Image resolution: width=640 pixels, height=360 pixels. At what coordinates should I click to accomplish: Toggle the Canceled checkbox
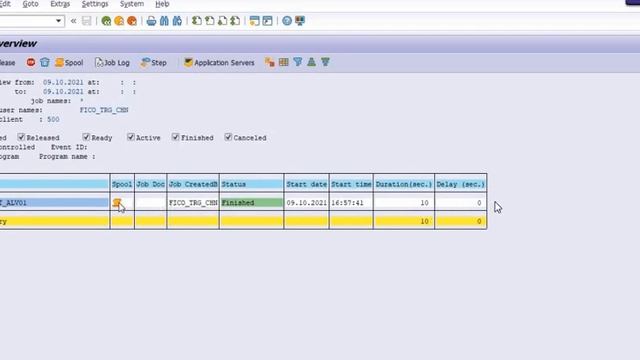pos(228,137)
